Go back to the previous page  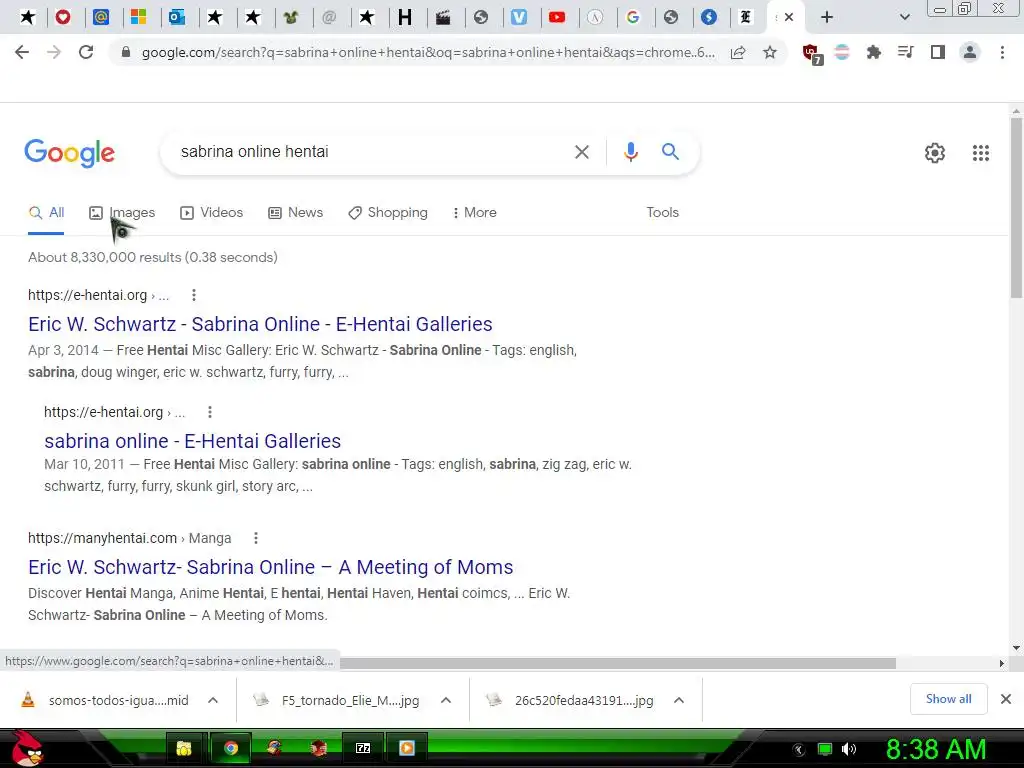click(x=22, y=52)
